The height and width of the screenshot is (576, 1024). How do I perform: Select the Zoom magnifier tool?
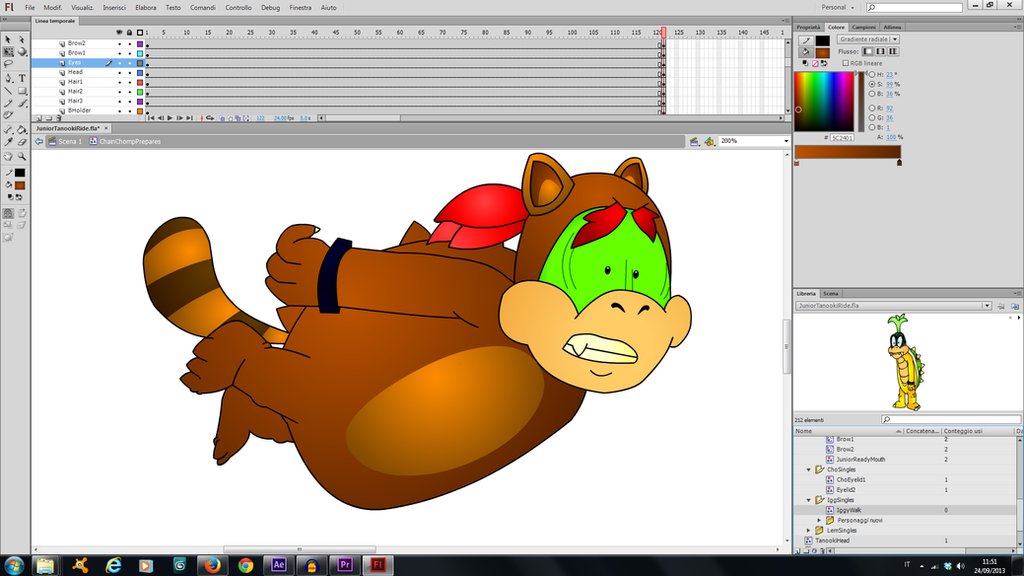coord(22,157)
